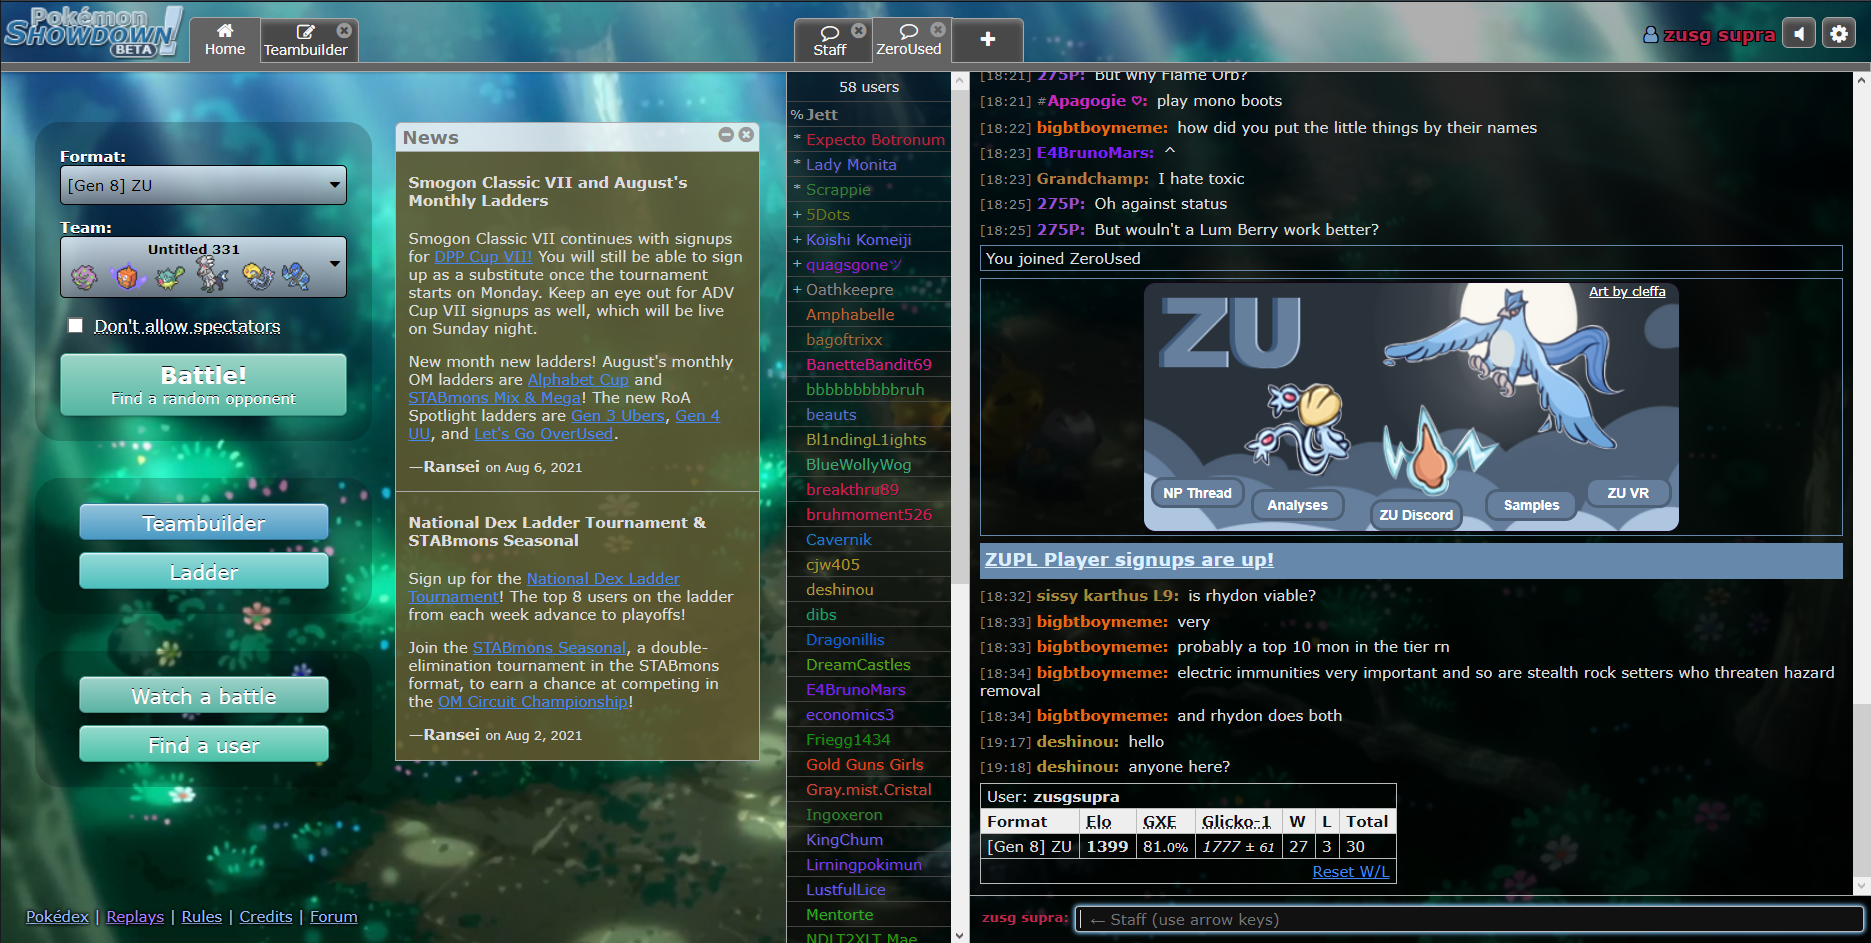Viewport: 1871px width, 943px height.
Task: Click Battle! to find random opponent
Action: pos(203,385)
